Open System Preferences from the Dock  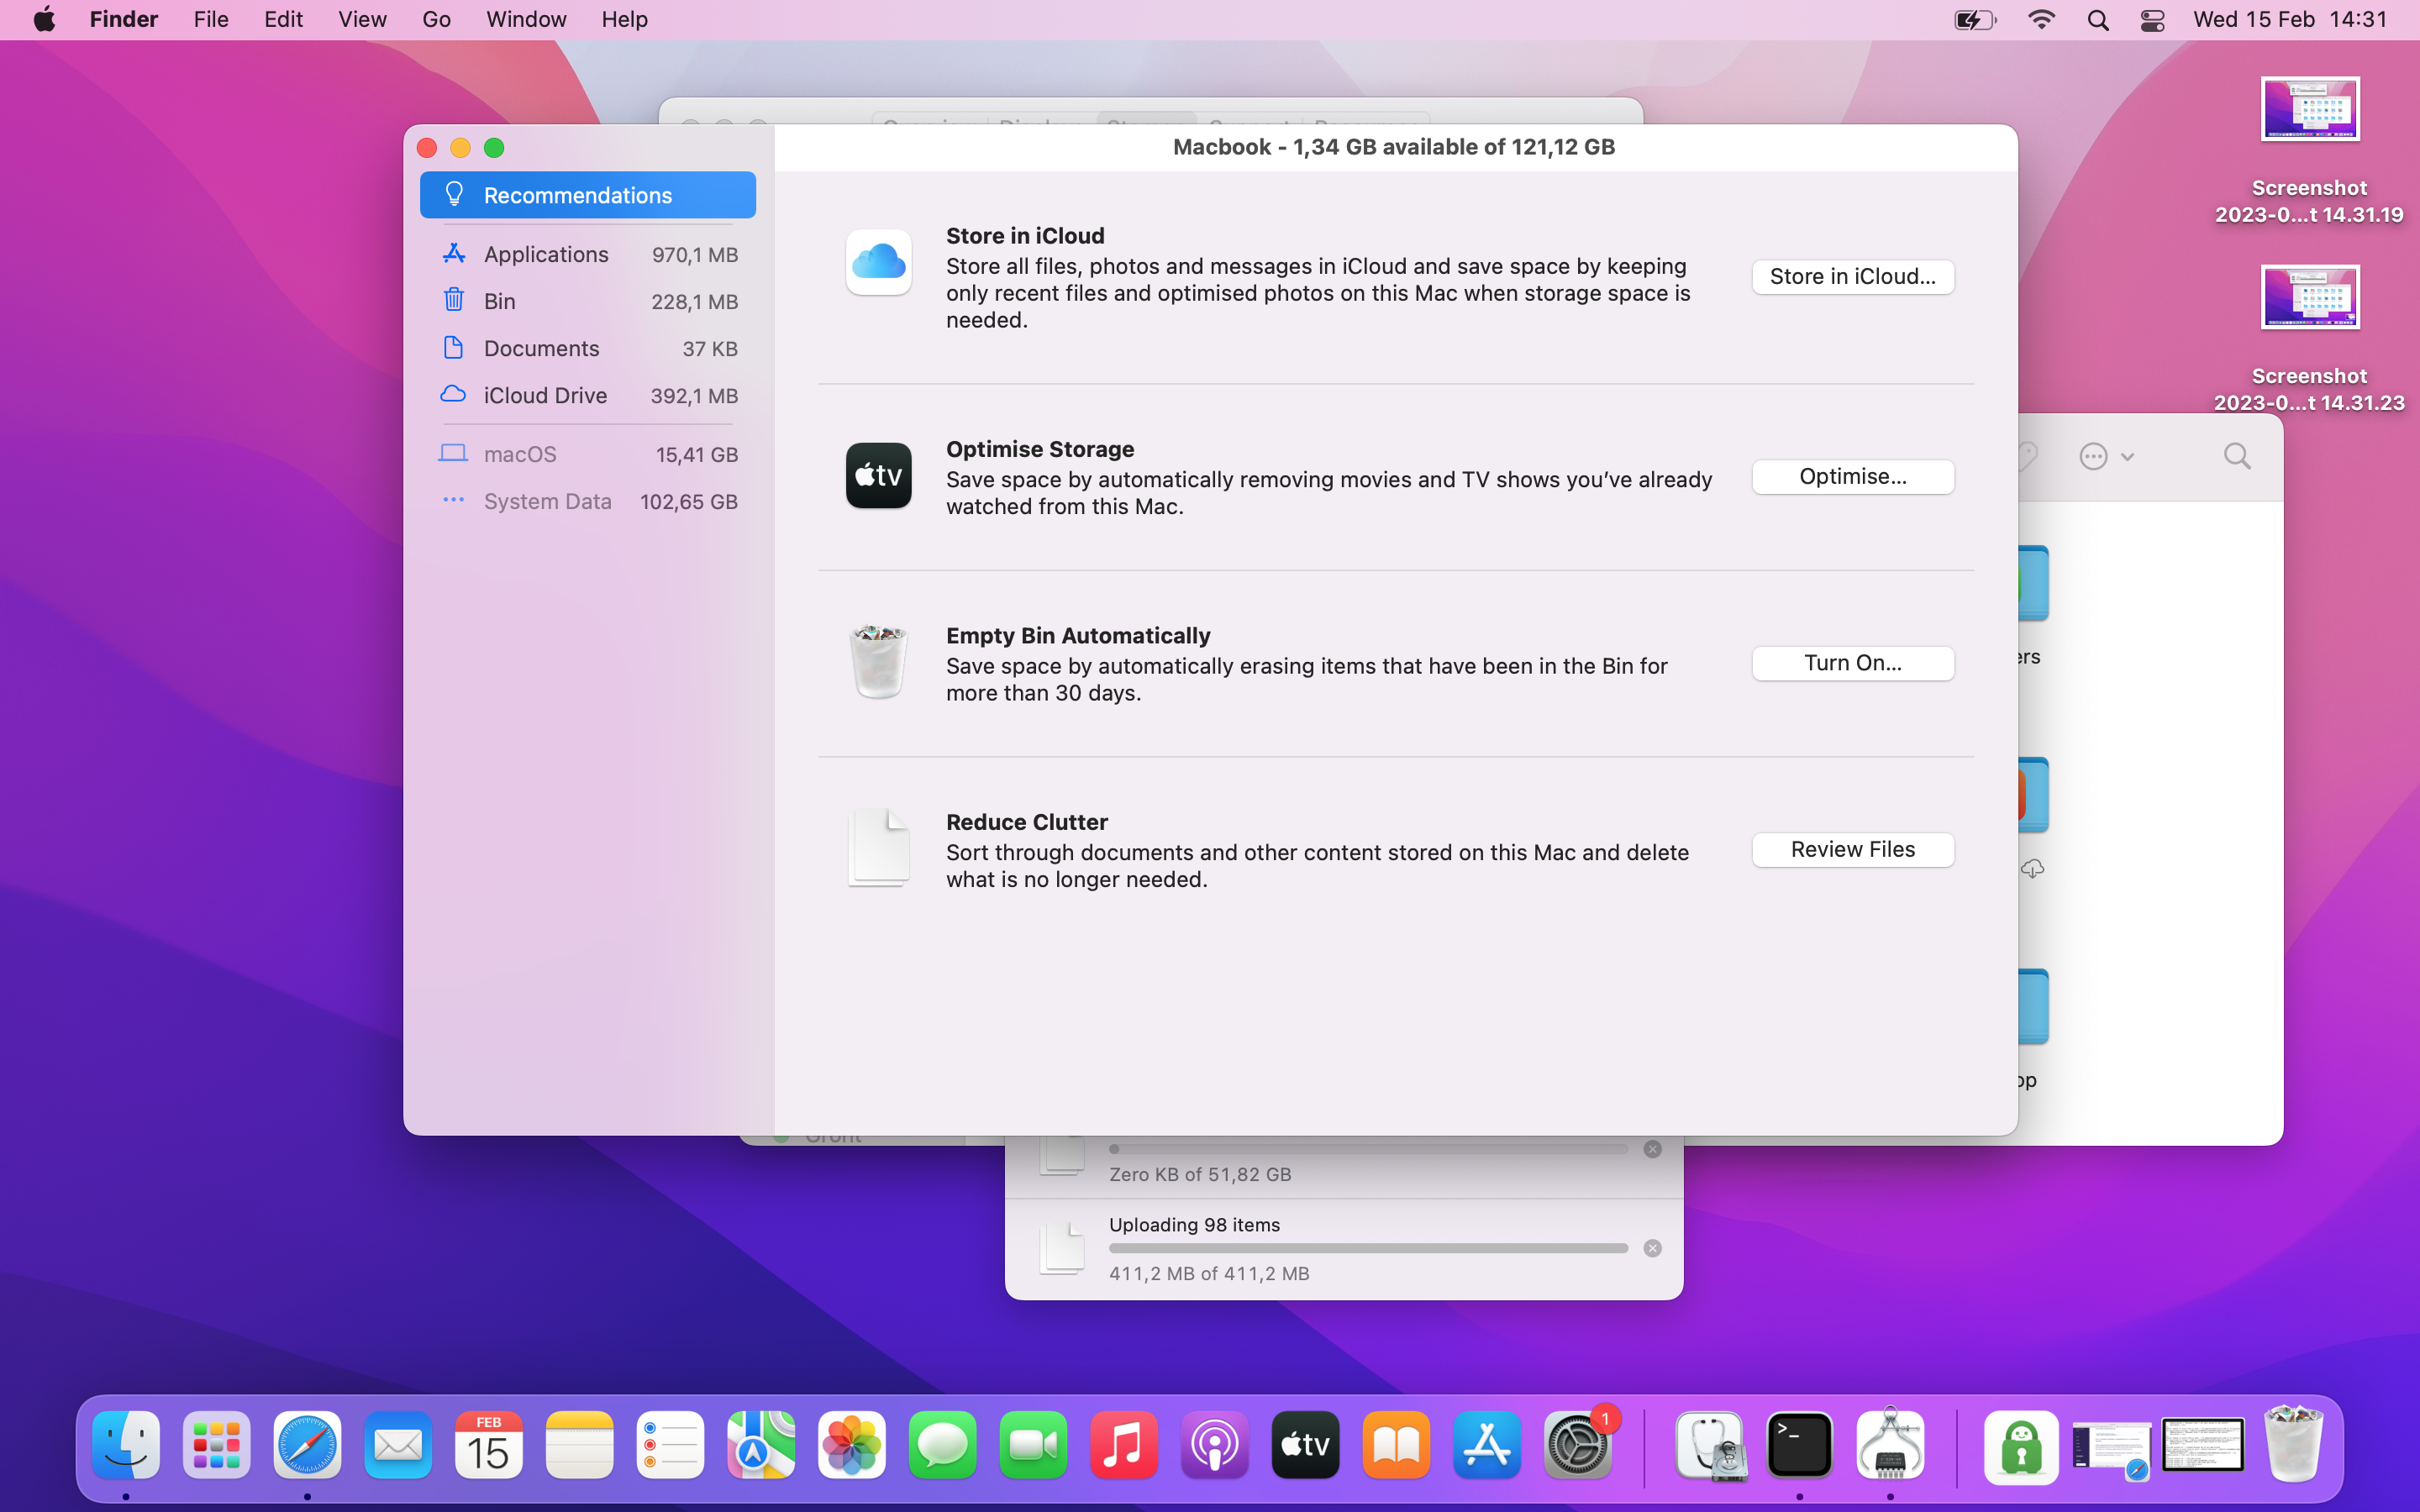[x=1578, y=1445]
